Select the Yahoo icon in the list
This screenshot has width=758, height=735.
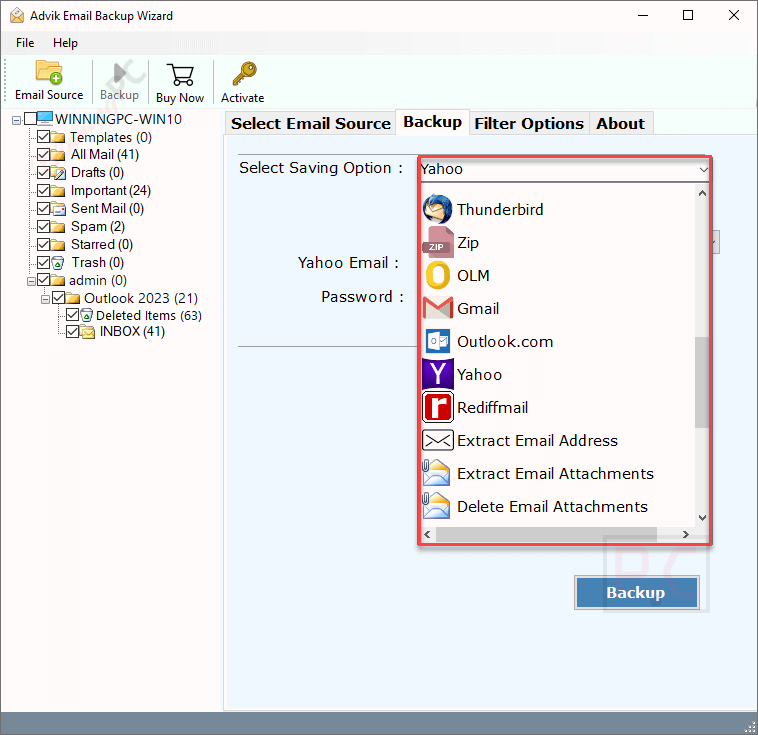437,374
